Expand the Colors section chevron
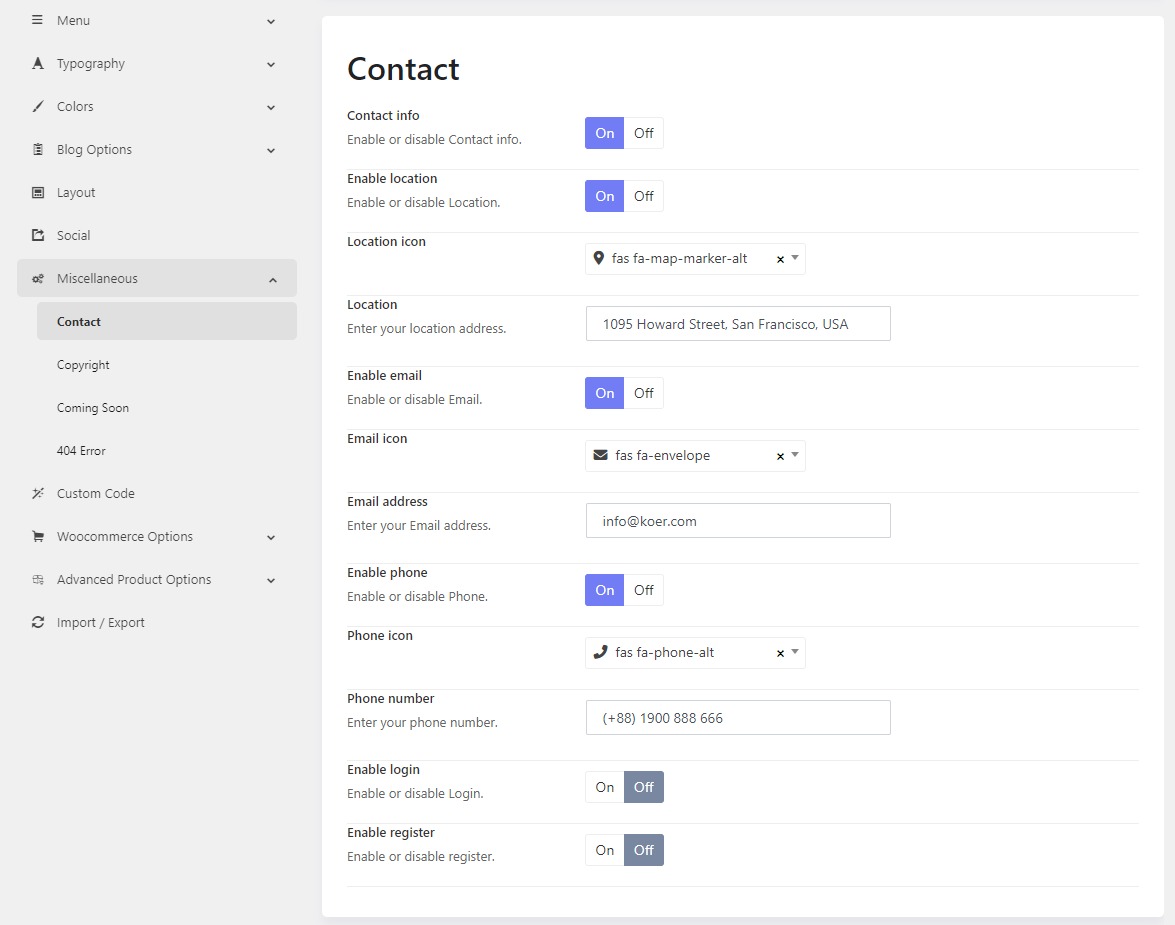Image resolution: width=1175 pixels, height=925 pixels. [x=271, y=108]
